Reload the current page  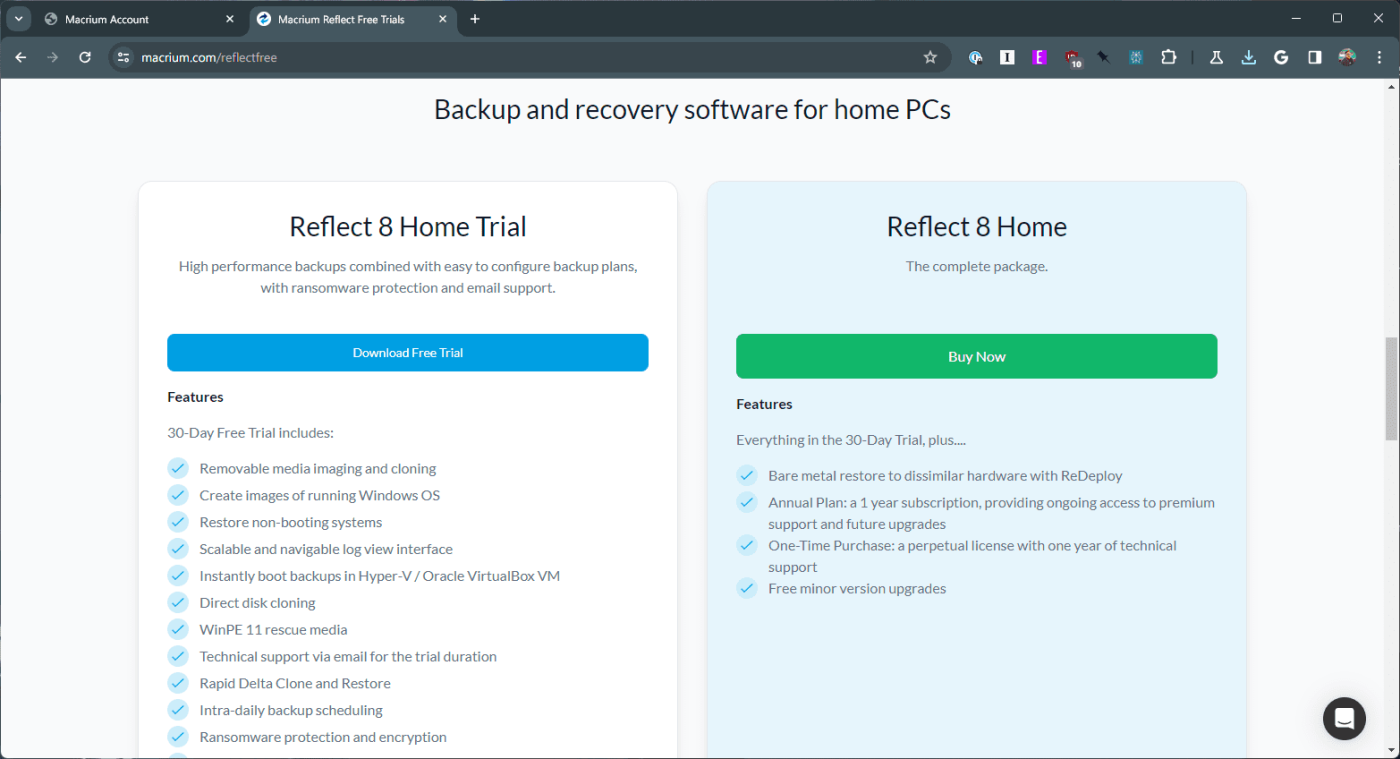(x=85, y=58)
